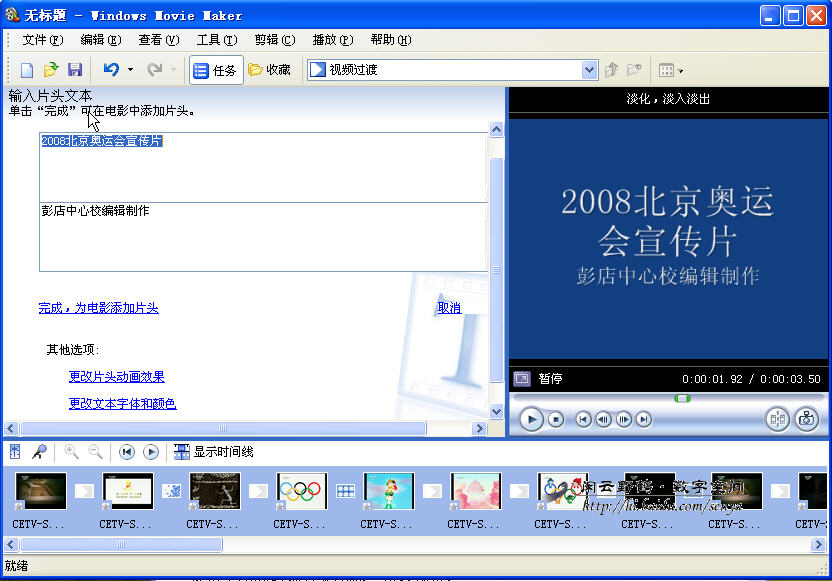The height and width of the screenshot is (581, 832).
Task: Open the 播放(P) menu
Action: click(333, 40)
